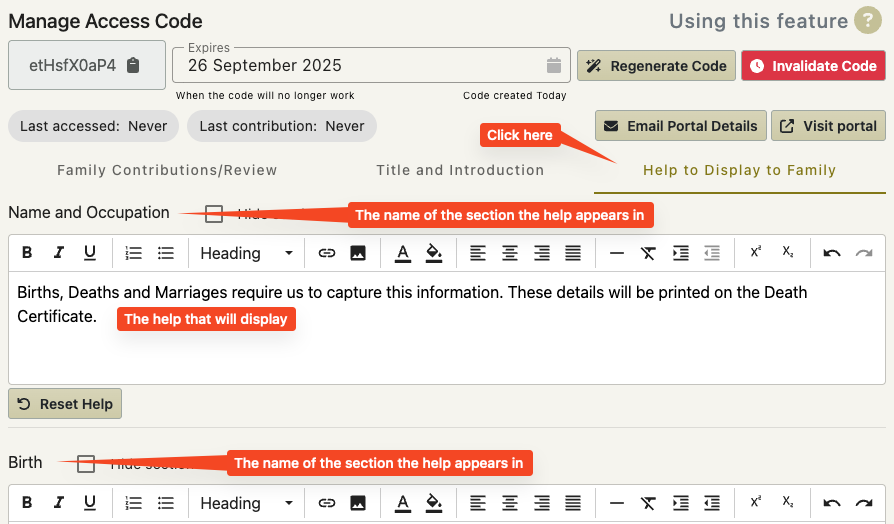Click the Last accessed: Never chip
The height and width of the screenshot is (524, 894).
(x=94, y=126)
